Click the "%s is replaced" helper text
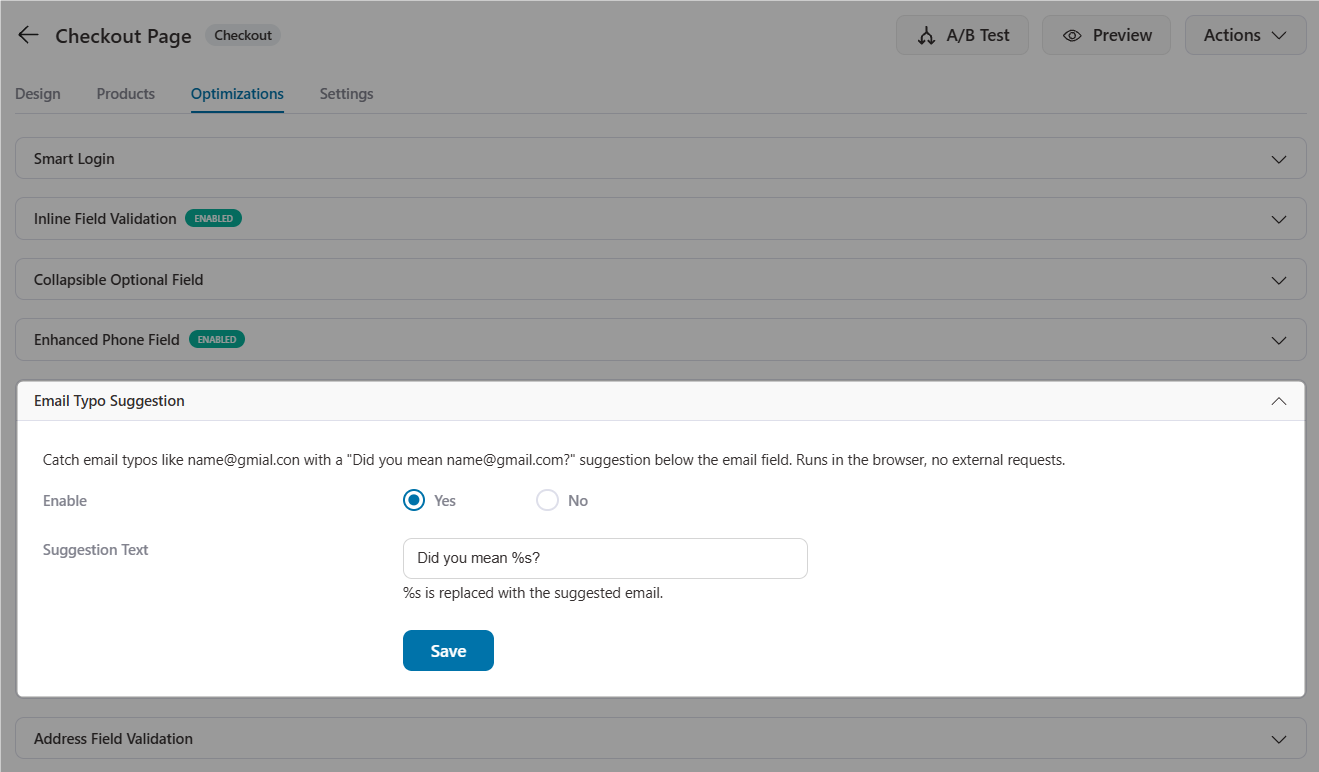The height and width of the screenshot is (772, 1319). click(533, 593)
